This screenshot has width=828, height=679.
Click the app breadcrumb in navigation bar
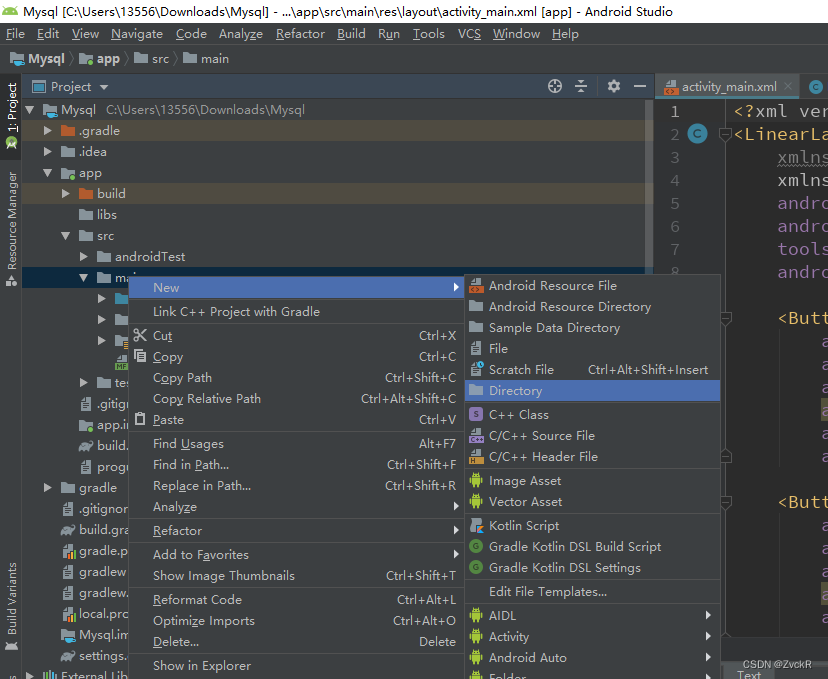point(100,59)
